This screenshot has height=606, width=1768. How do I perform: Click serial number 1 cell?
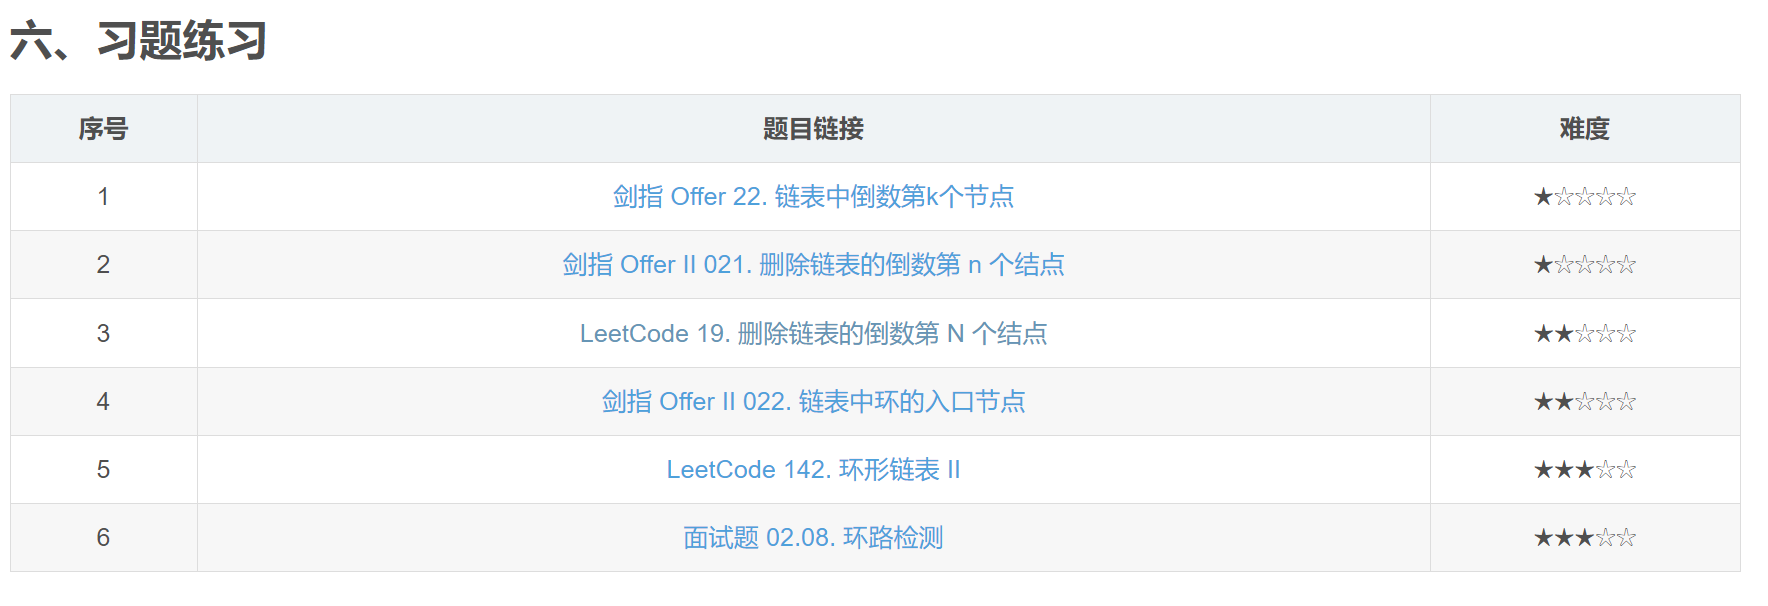(103, 197)
